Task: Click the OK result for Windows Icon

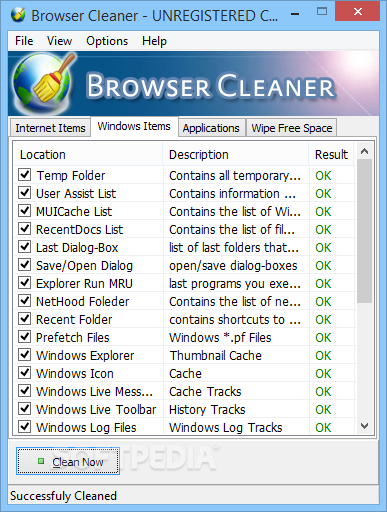Action: [323, 374]
